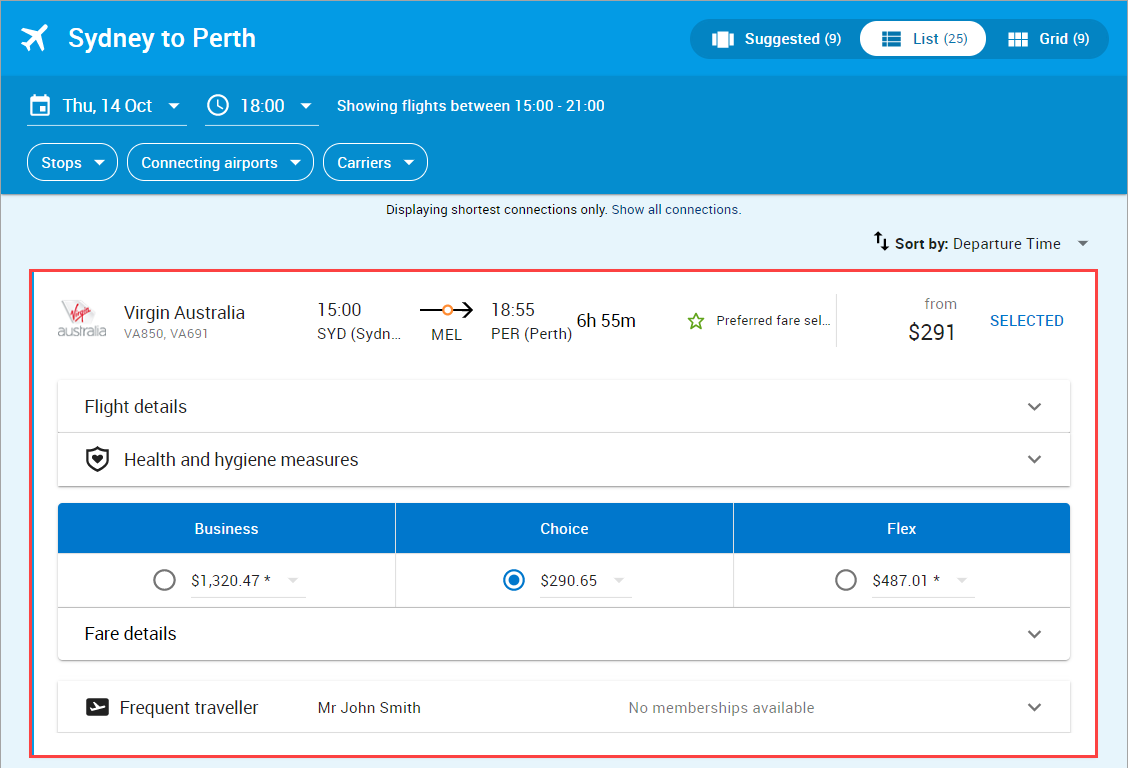The width and height of the screenshot is (1128, 768).
Task: Click the airplane icon beside Sydney to Perth
Action: [x=34, y=38]
